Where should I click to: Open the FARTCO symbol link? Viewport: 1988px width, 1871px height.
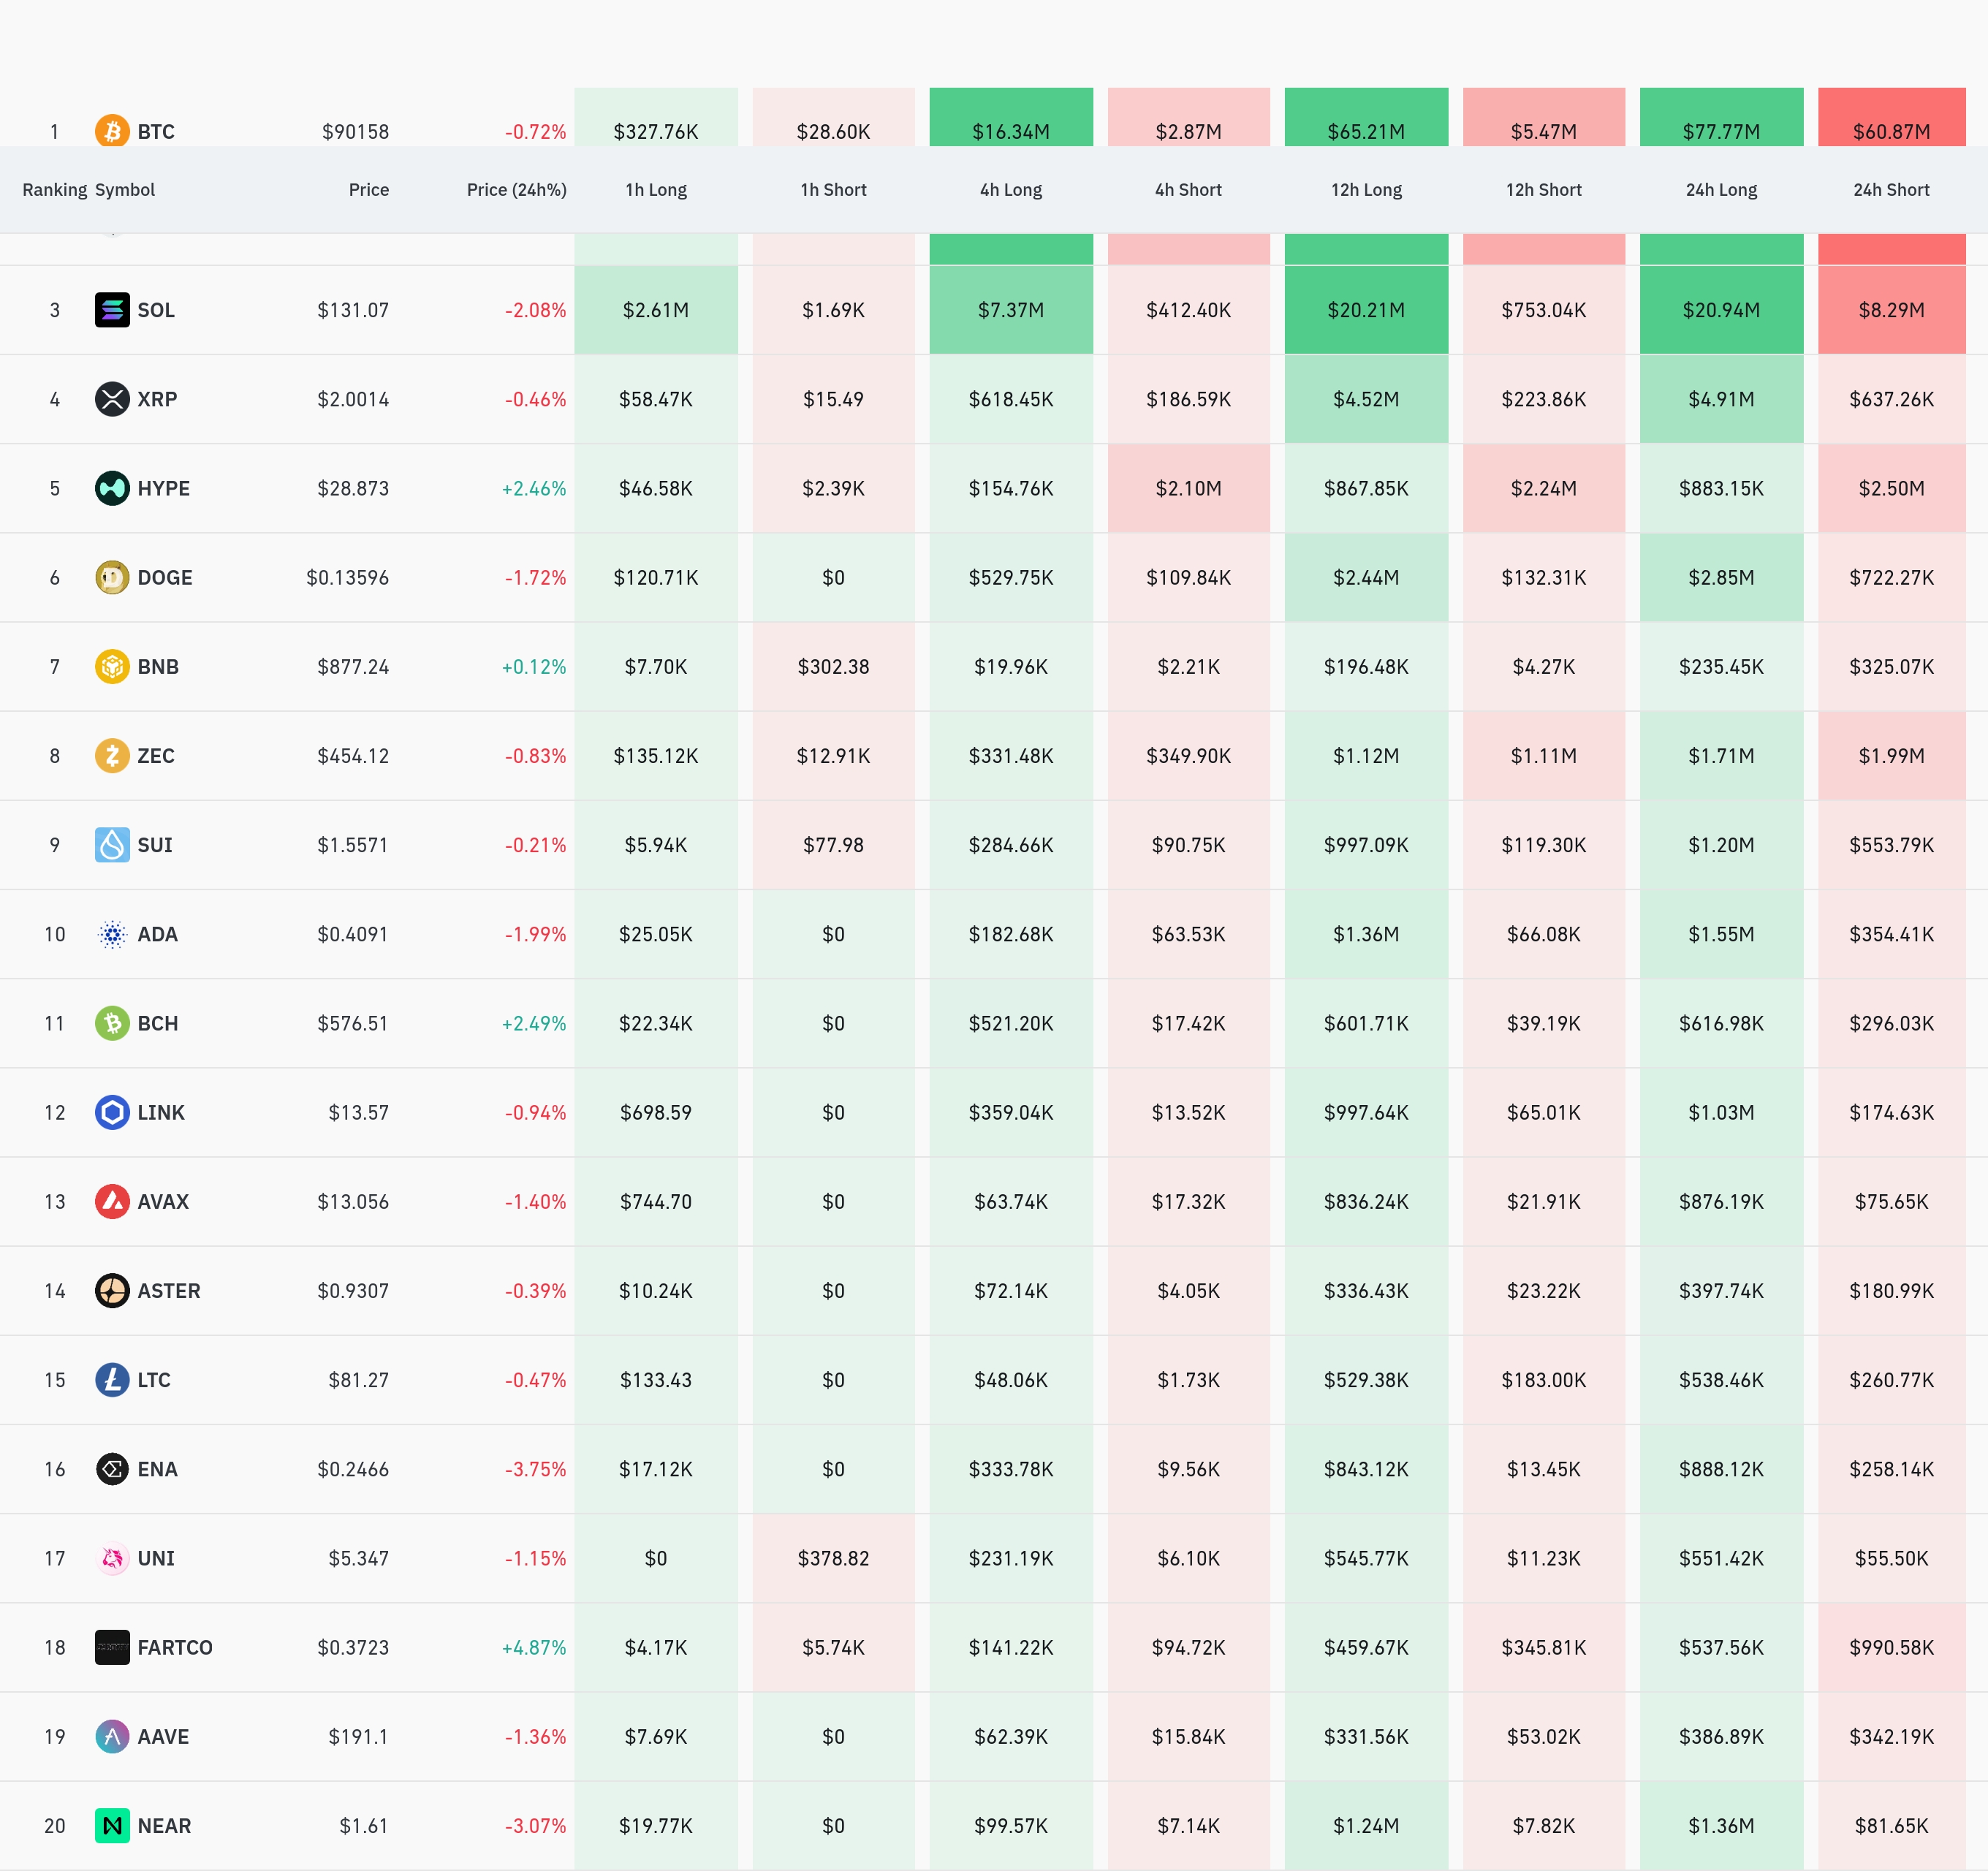tap(175, 1647)
